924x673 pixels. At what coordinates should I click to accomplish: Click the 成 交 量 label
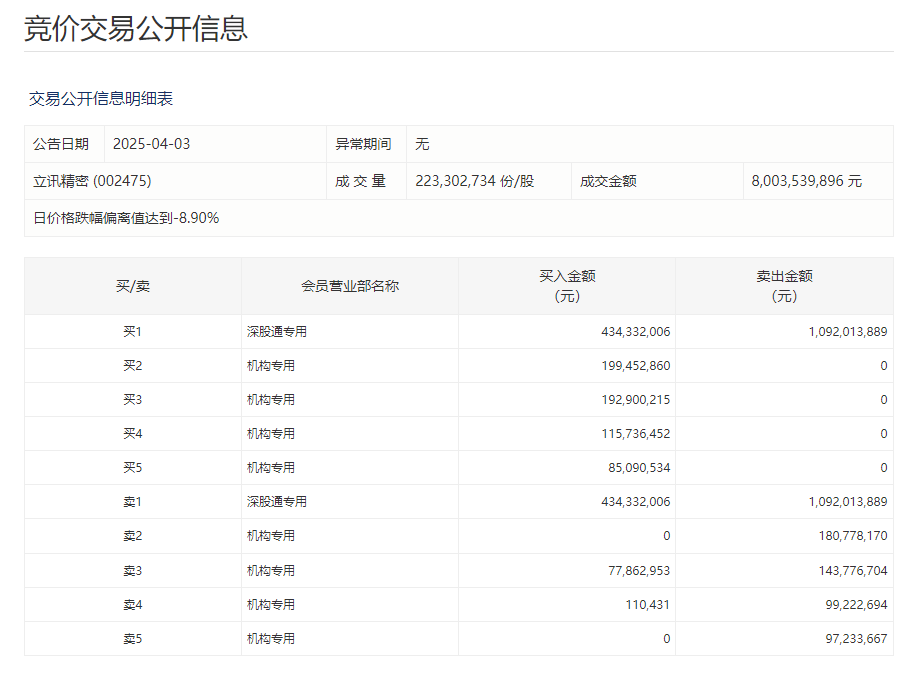pyautogui.click(x=360, y=181)
